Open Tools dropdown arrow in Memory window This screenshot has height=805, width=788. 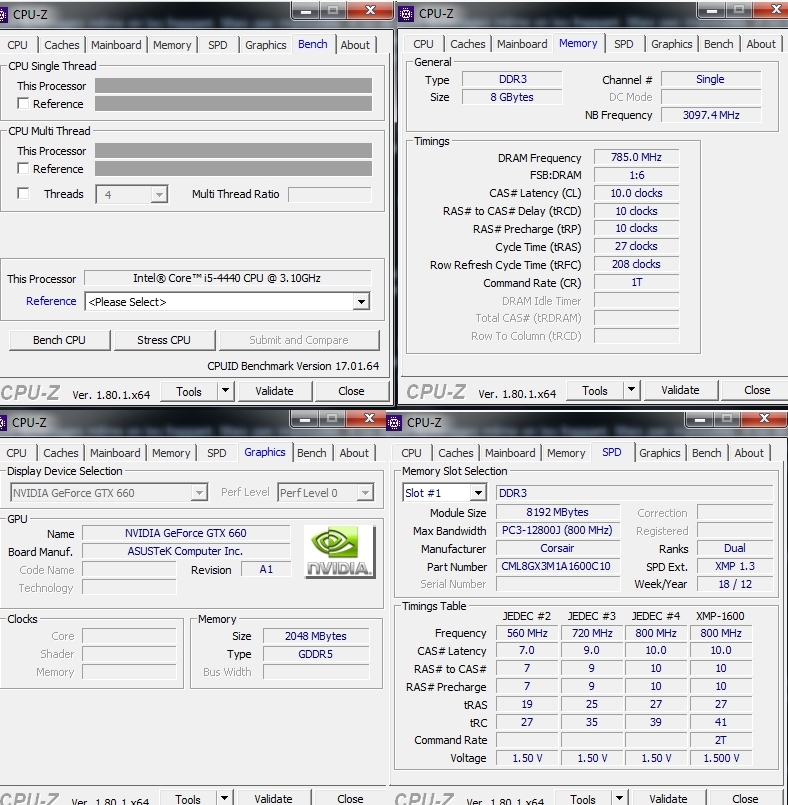pos(631,390)
